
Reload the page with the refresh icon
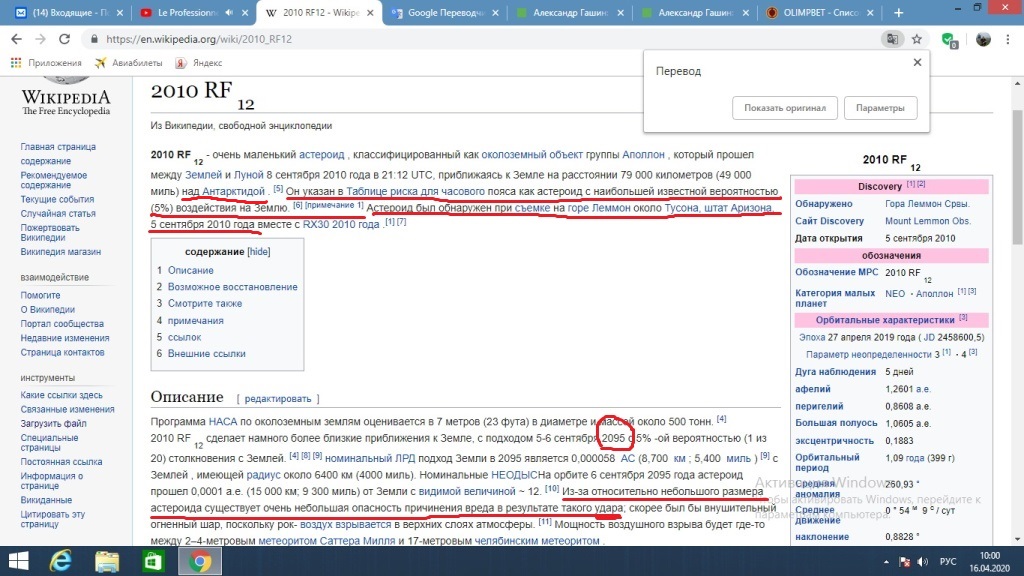tap(64, 39)
